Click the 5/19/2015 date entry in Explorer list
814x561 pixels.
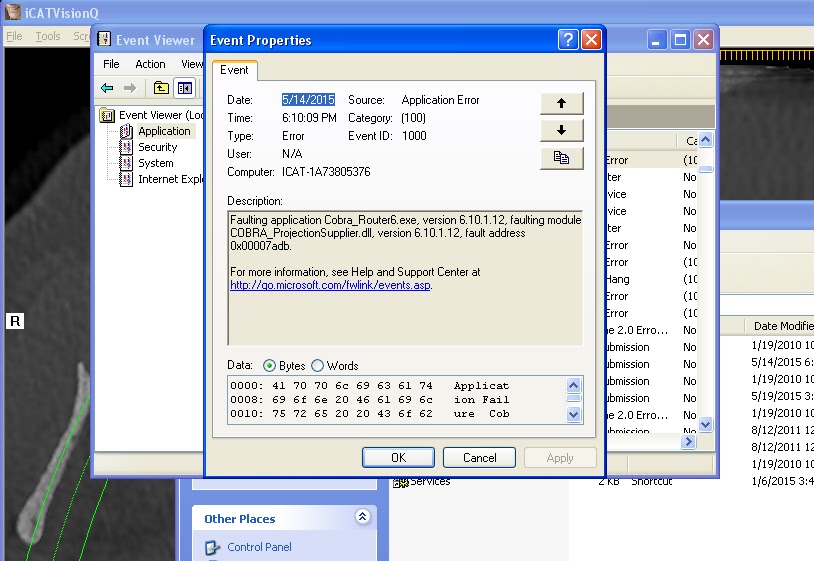(x=782, y=396)
